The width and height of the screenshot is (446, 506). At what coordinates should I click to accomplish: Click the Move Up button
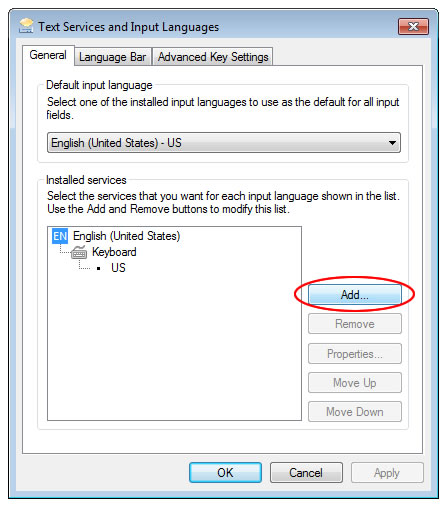click(355, 383)
